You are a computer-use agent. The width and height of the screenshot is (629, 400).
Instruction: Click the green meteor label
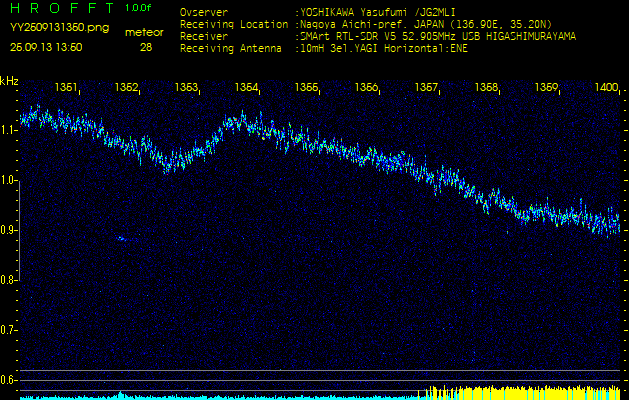coord(146,32)
